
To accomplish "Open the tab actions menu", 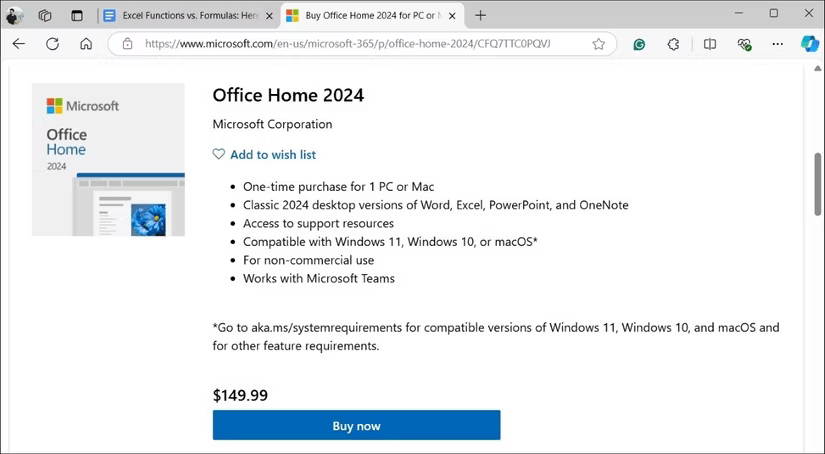I will pos(77,15).
